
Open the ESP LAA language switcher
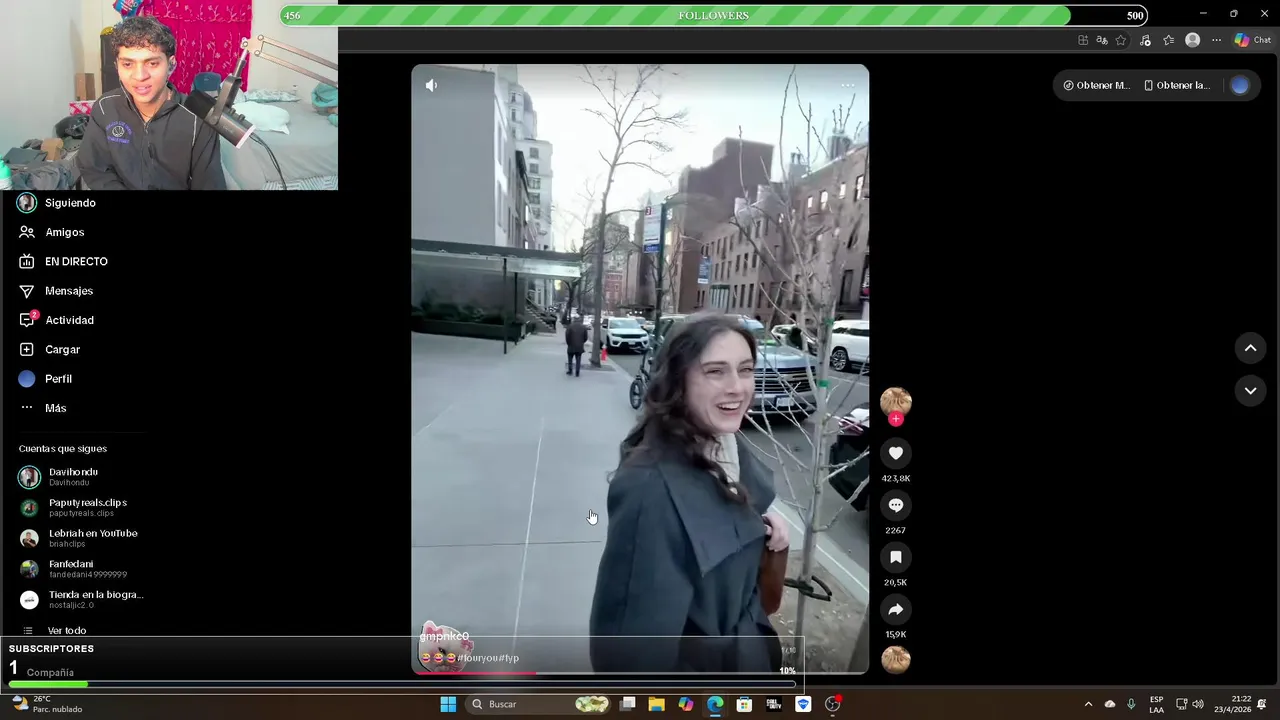(x=1156, y=704)
